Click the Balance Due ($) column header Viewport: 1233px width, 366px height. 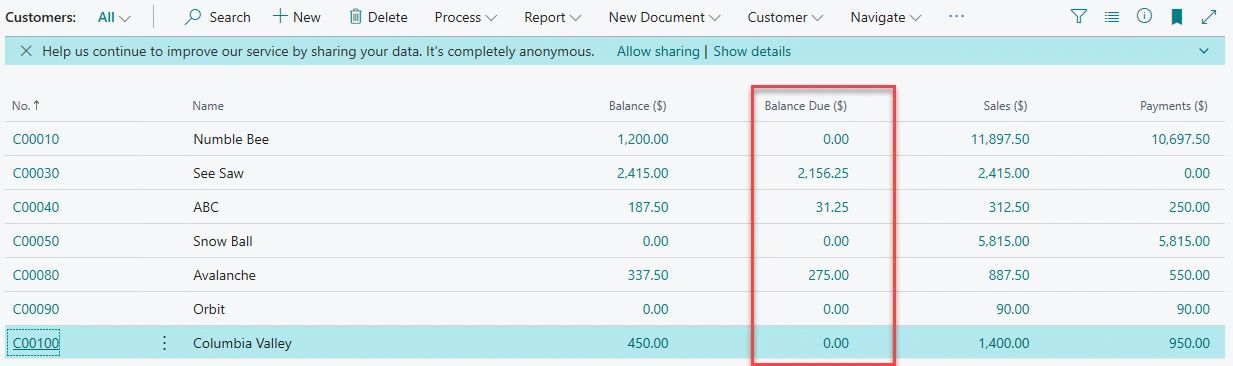(806, 105)
